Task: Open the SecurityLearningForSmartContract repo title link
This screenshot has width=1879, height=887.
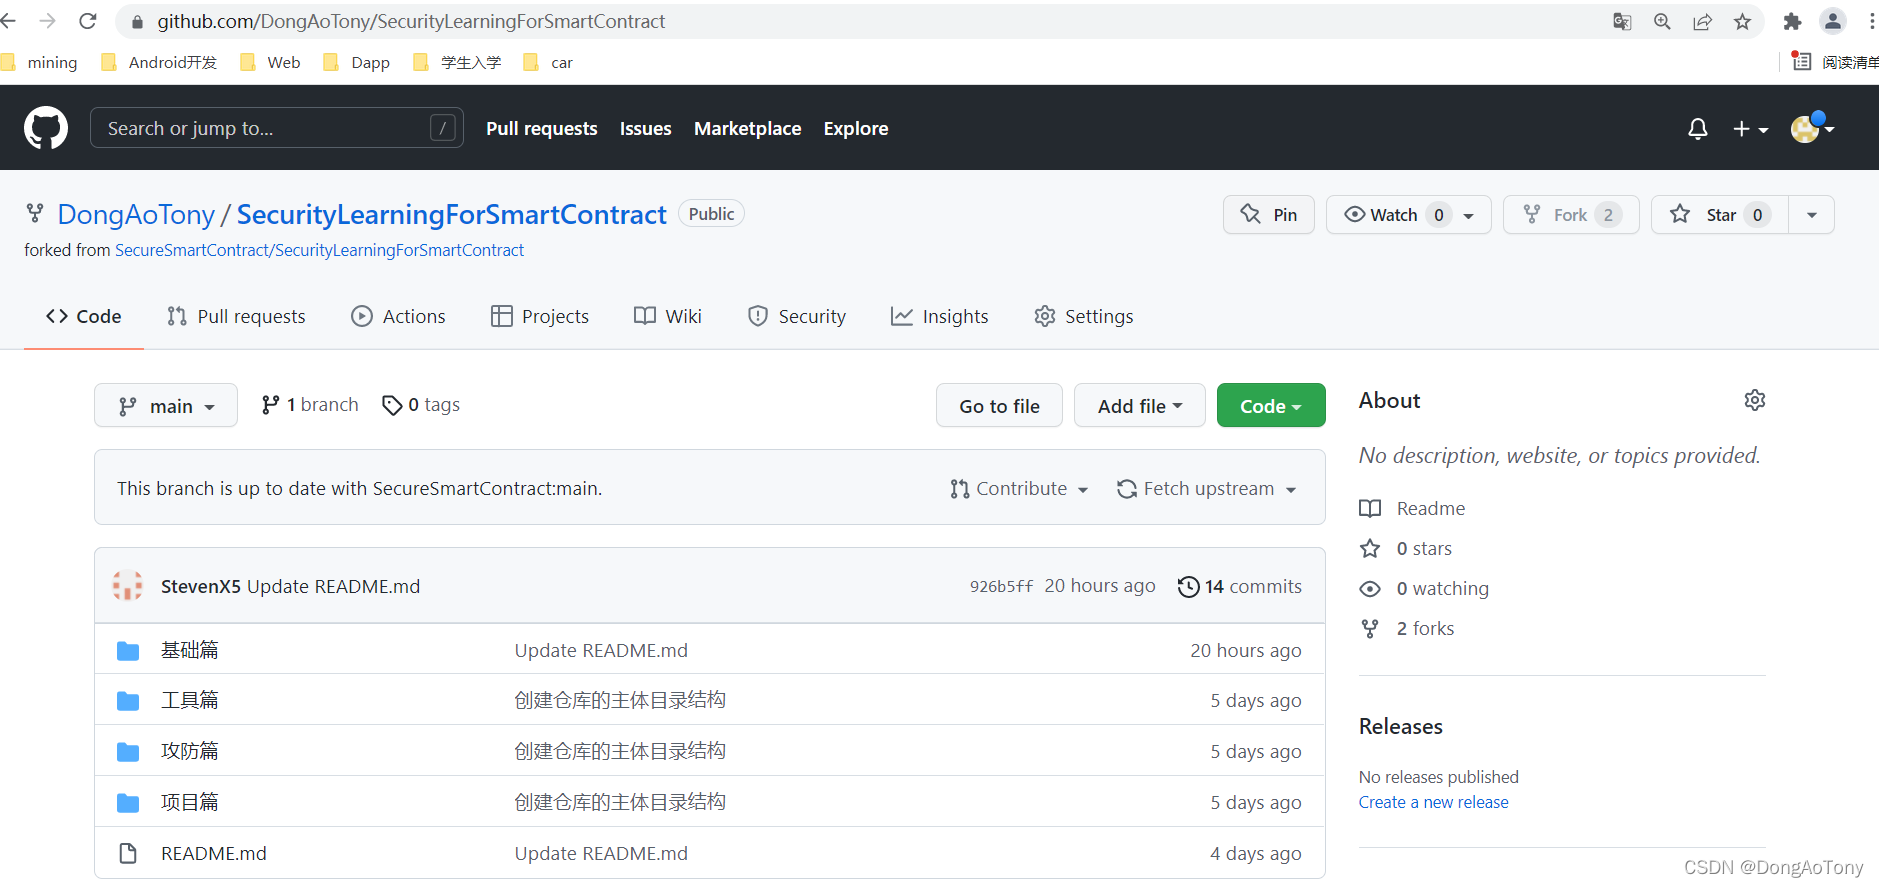Action: point(451,215)
